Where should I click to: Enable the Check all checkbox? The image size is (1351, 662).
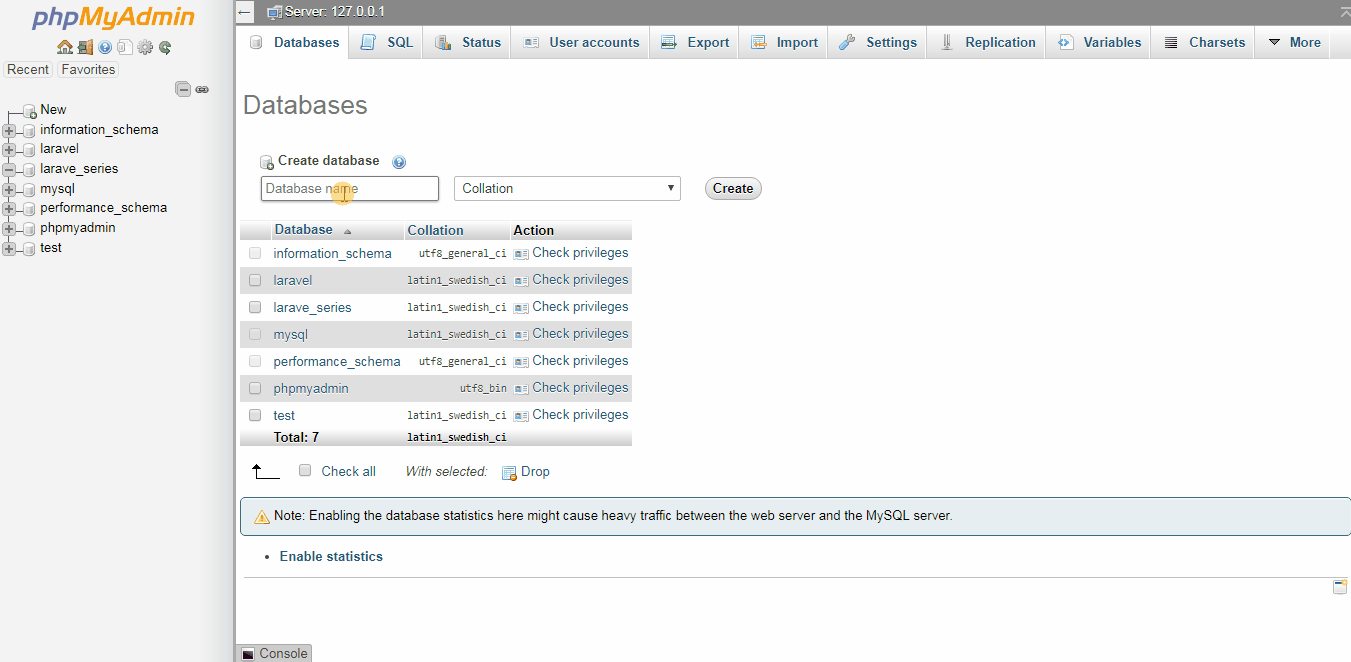point(306,471)
